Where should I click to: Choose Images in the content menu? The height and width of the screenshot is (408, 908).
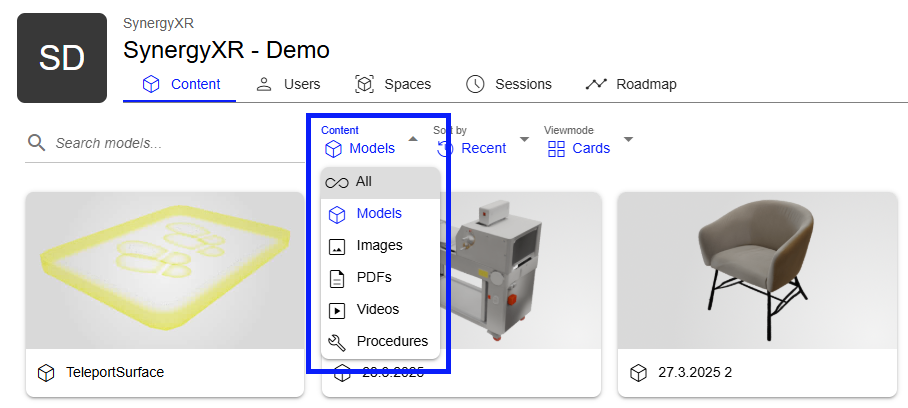[380, 246]
